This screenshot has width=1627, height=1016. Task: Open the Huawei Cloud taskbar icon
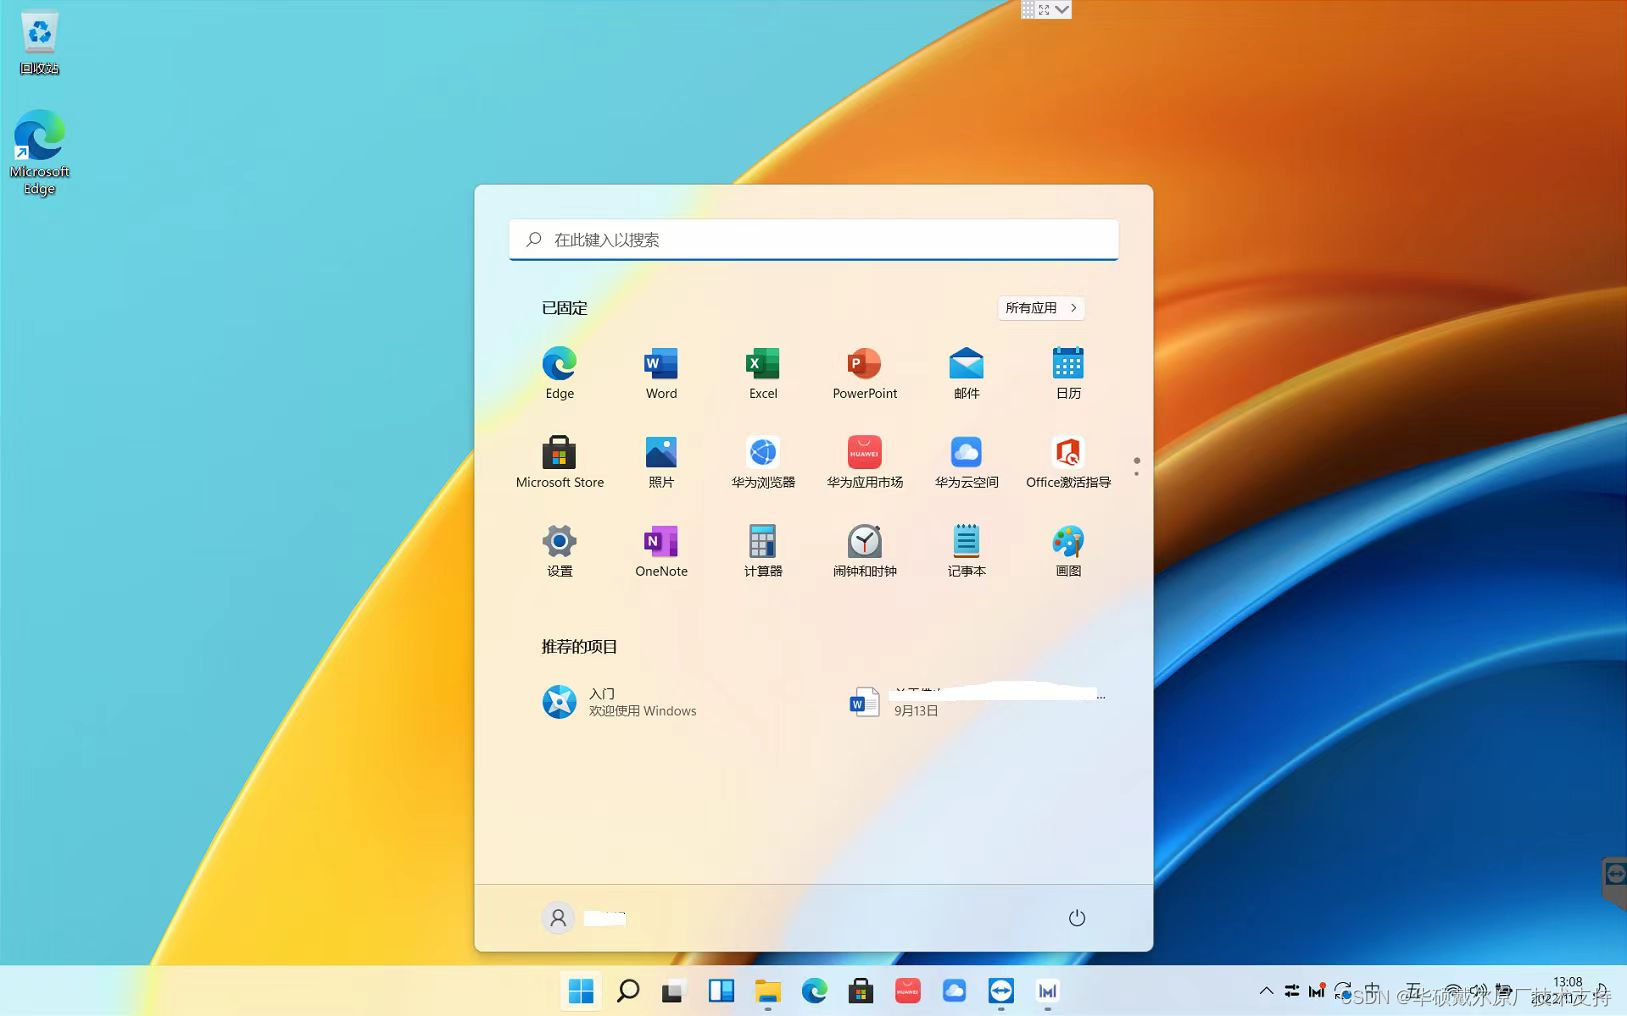pos(954,991)
